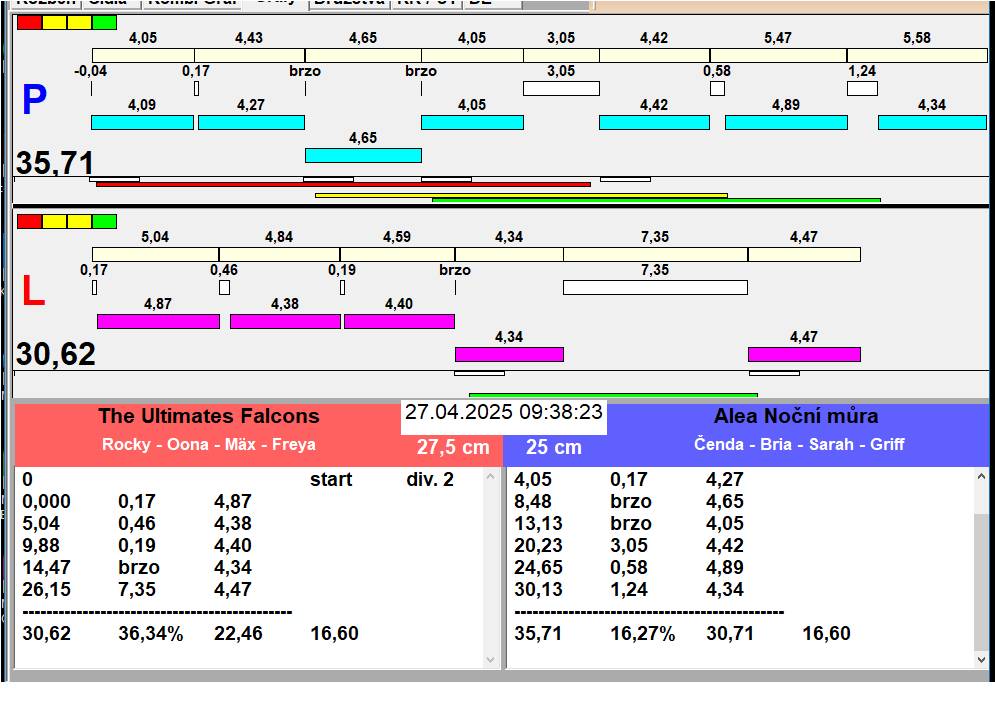Click the white 3,05 changeover bar in lane P

(x=561, y=88)
